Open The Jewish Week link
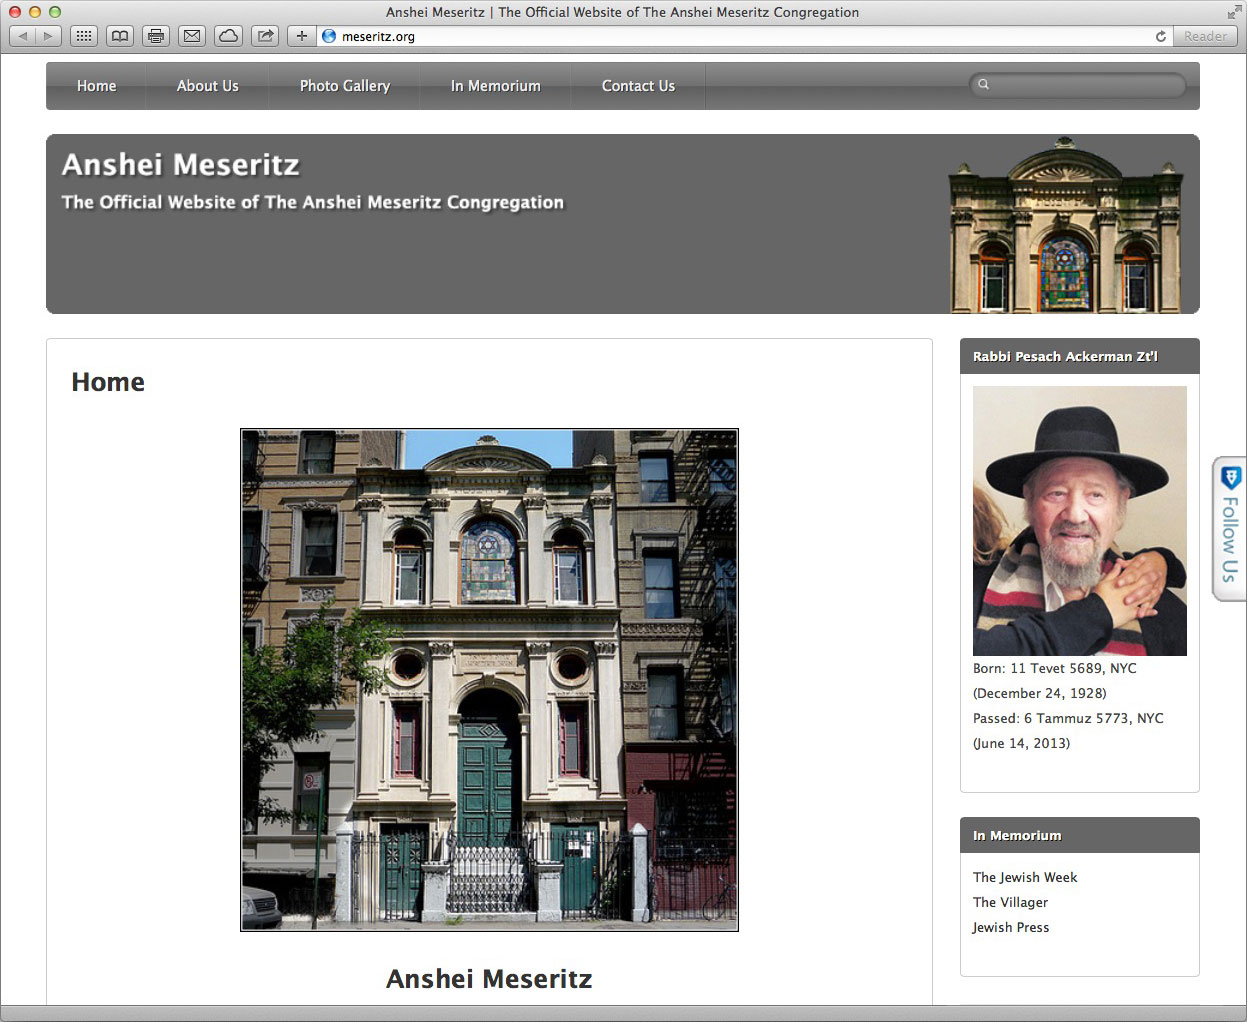 coord(1024,877)
